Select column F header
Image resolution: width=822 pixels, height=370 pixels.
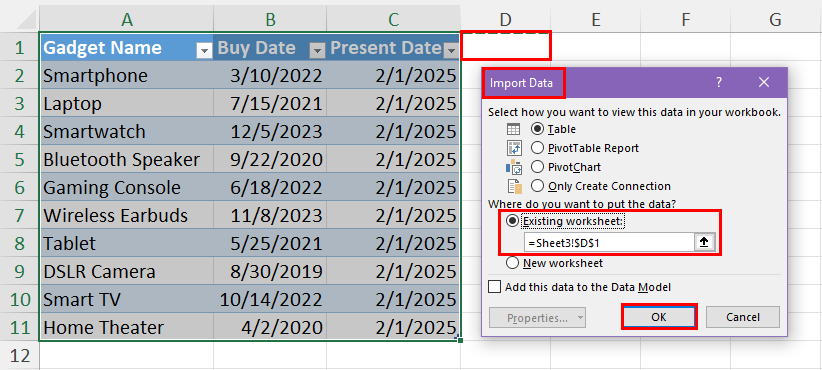click(x=685, y=19)
